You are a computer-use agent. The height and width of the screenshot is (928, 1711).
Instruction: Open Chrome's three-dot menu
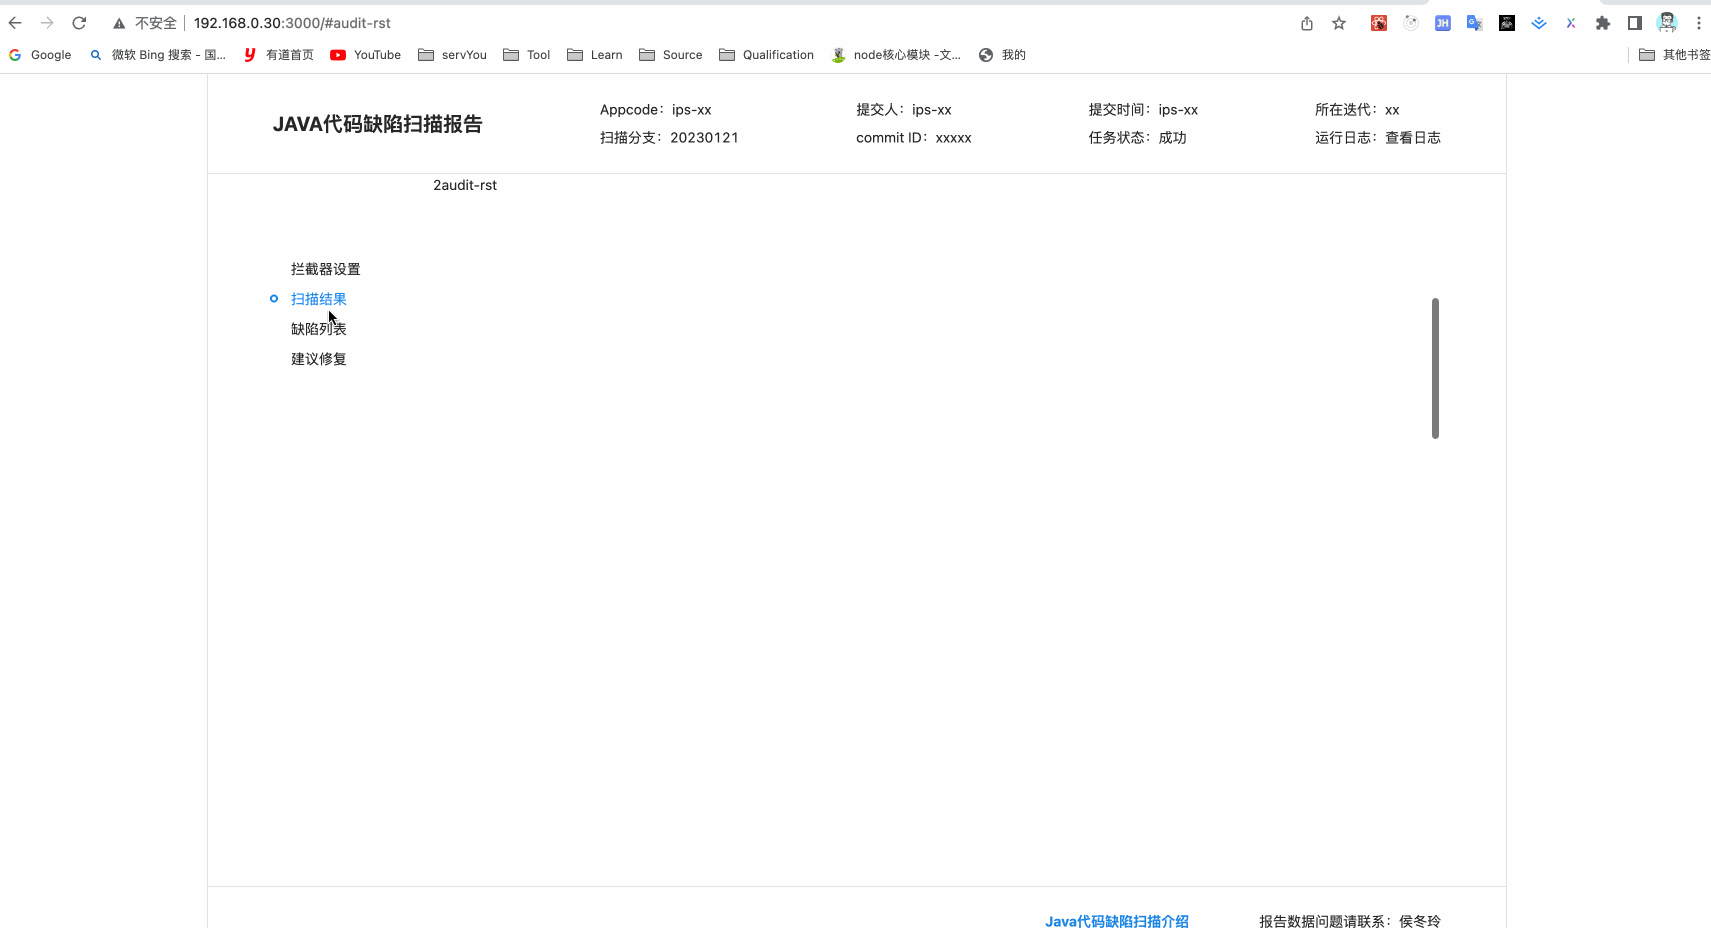point(1700,23)
